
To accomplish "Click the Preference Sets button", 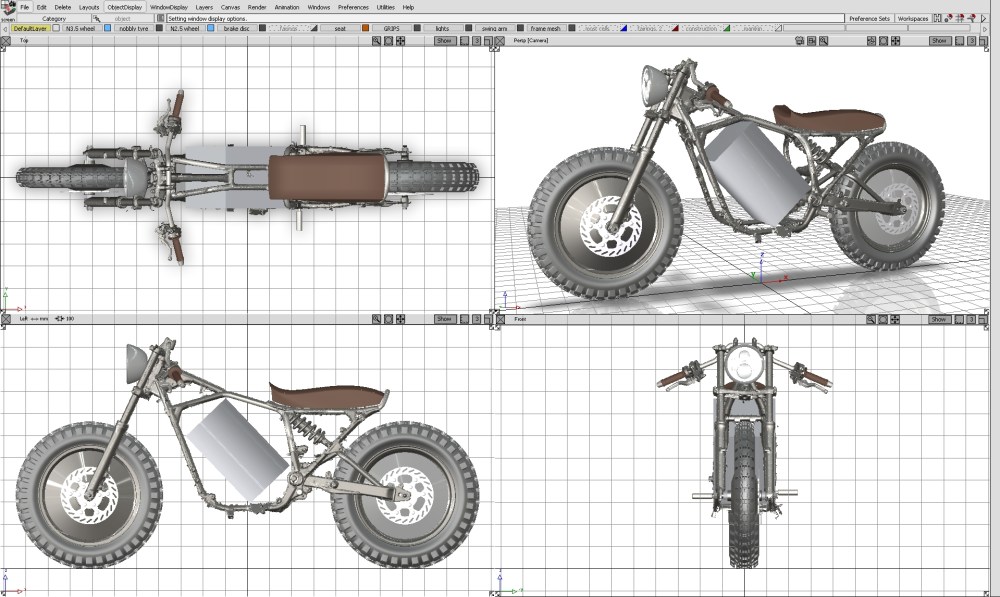I will pyautogui.click(x=868, y=18).
